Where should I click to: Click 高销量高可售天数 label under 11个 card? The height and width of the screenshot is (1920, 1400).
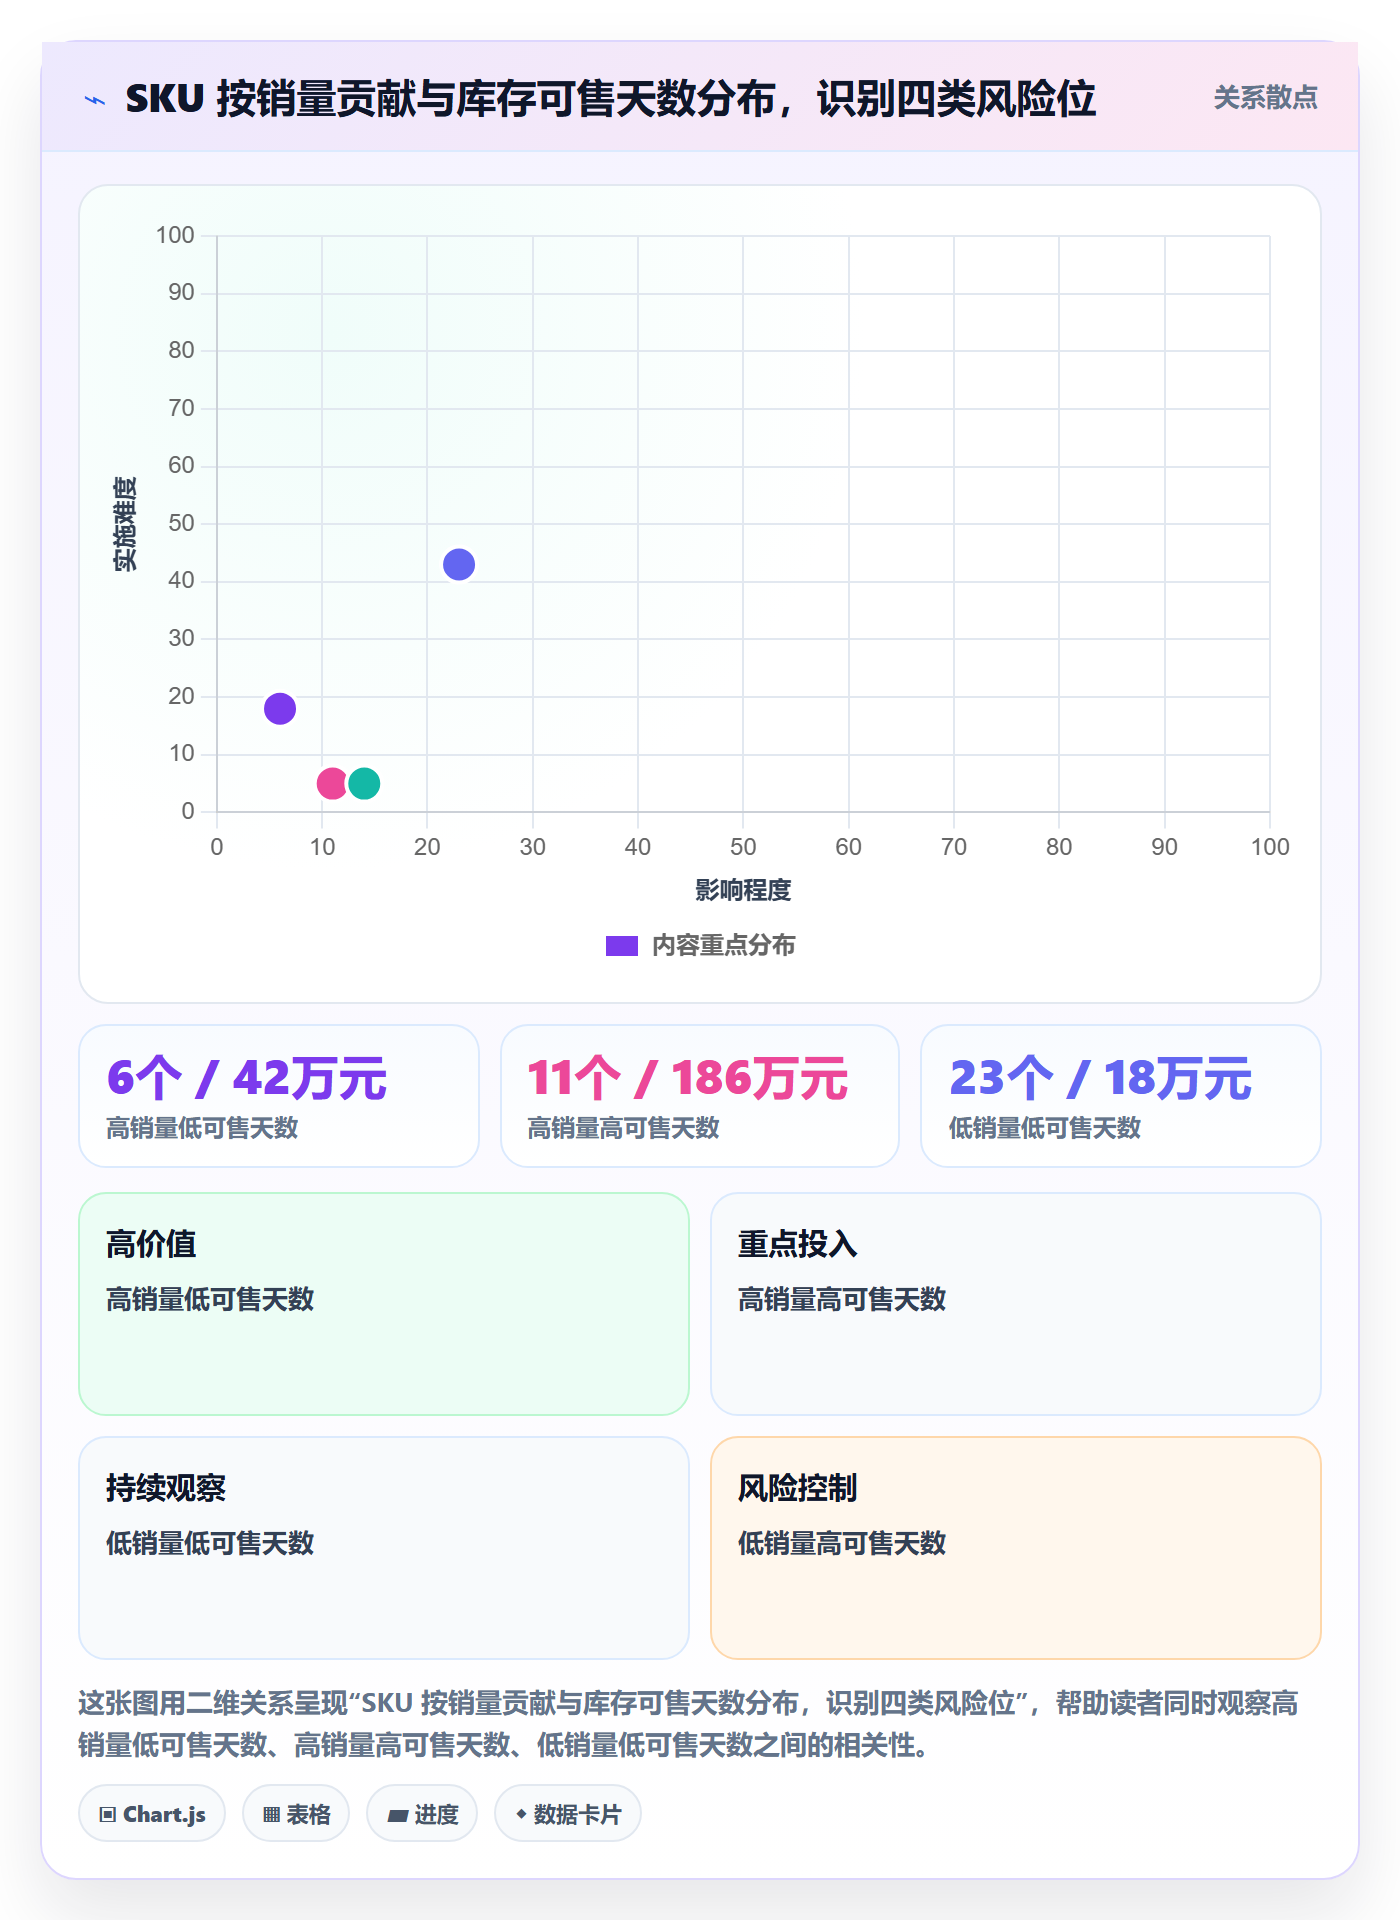[x=624, y=1128]
